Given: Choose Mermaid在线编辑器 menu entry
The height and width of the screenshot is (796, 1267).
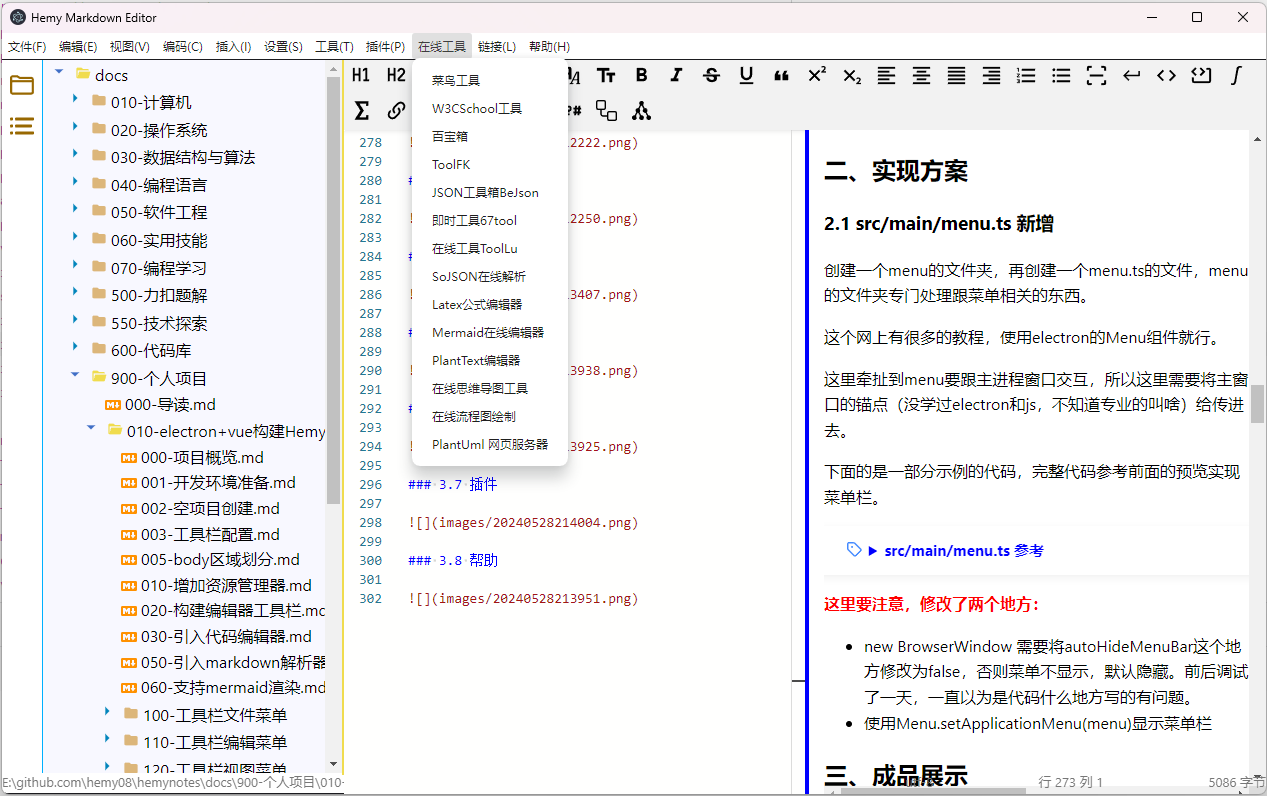Looking at the screenshot, I should 488,332.
